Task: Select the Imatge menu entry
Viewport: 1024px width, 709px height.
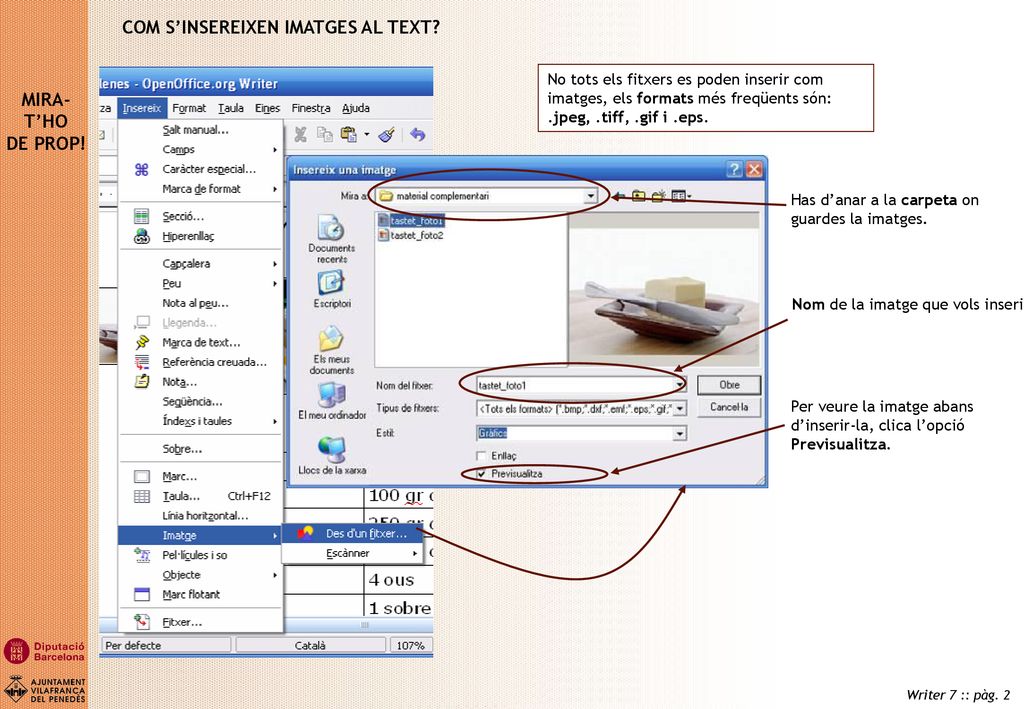Action: (200, 535)
